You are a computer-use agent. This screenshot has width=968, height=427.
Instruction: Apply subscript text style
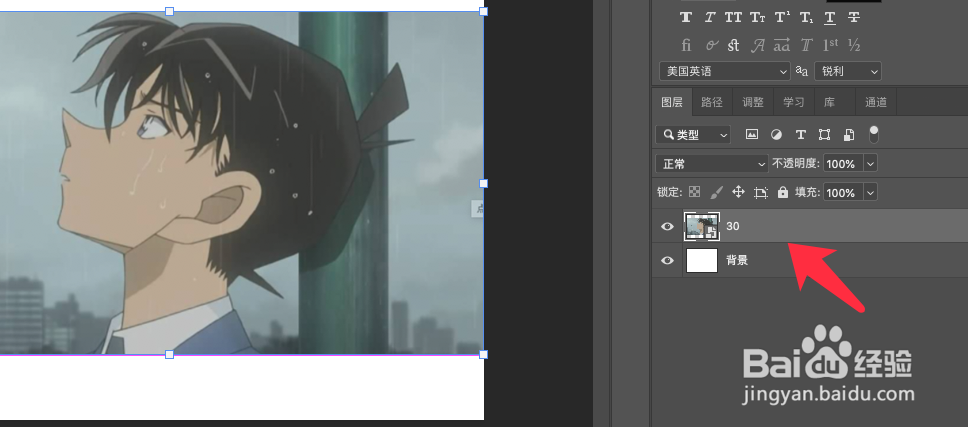806,18
